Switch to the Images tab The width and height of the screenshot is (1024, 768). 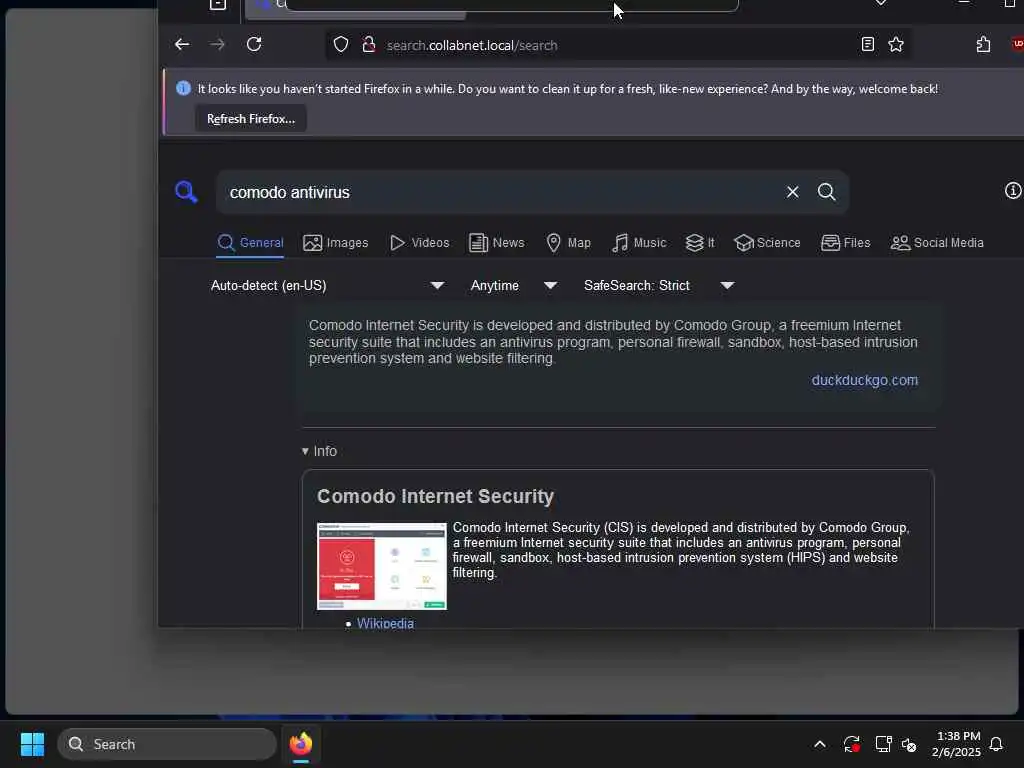(x=336, y=243)
